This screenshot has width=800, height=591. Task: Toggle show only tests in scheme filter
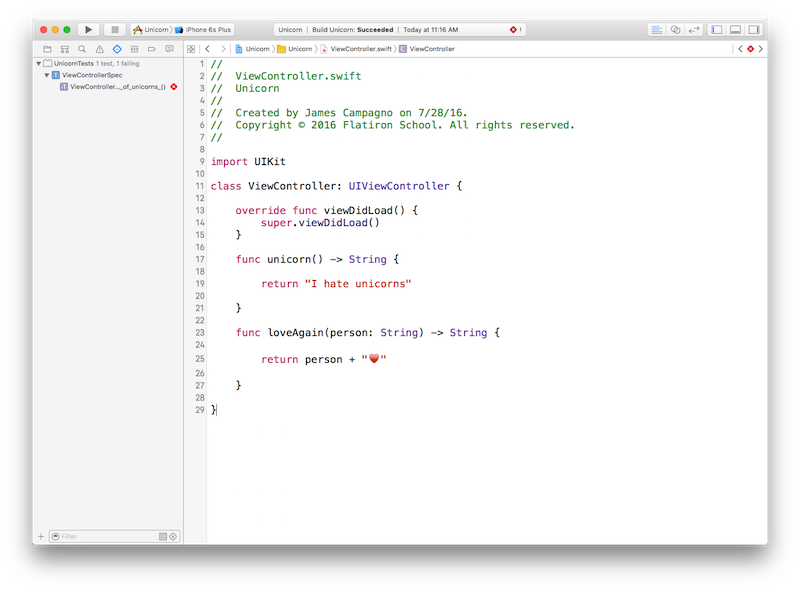tap(163, 536)
